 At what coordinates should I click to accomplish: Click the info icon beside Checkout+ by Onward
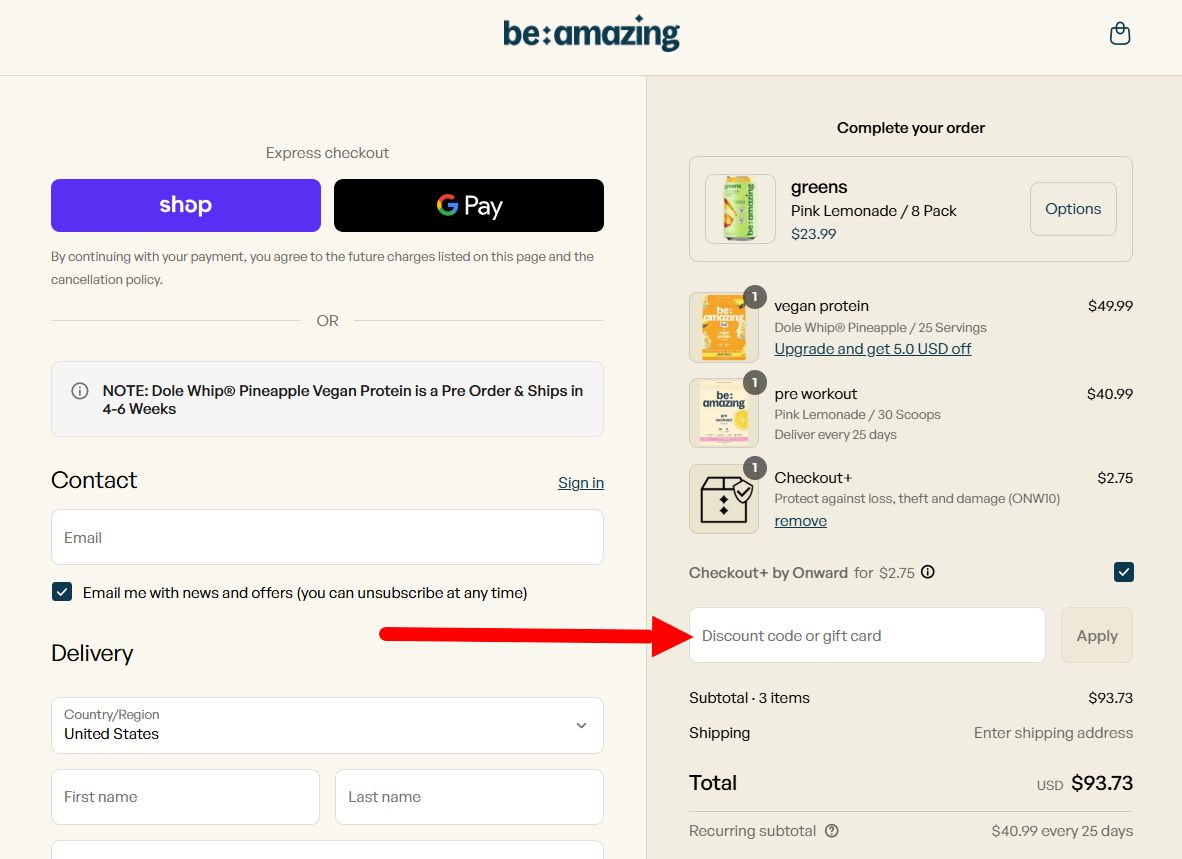(x=928, y=573)
